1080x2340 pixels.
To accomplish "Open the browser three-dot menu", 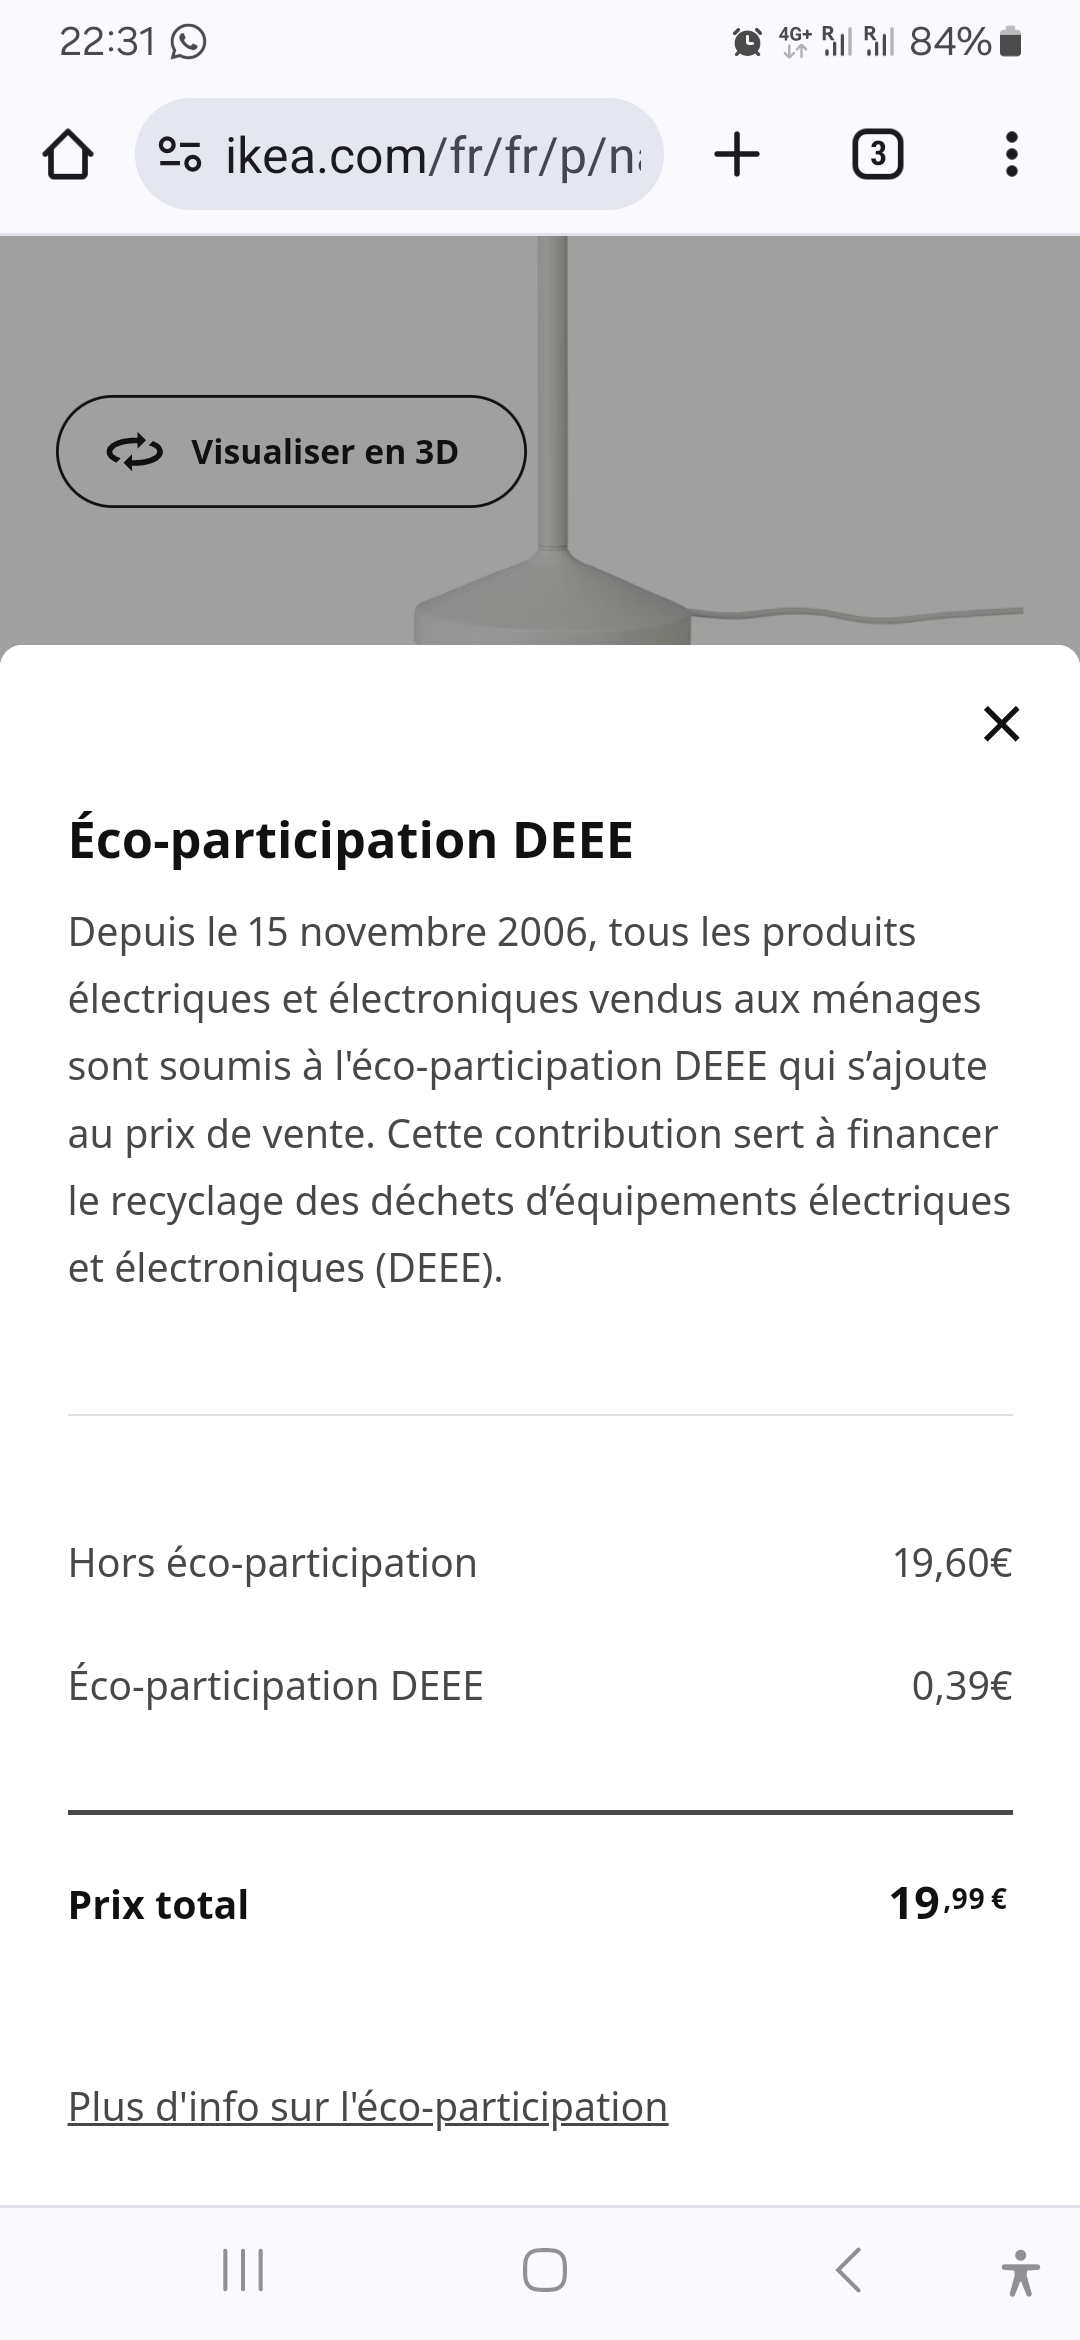I will [1011, 155].
